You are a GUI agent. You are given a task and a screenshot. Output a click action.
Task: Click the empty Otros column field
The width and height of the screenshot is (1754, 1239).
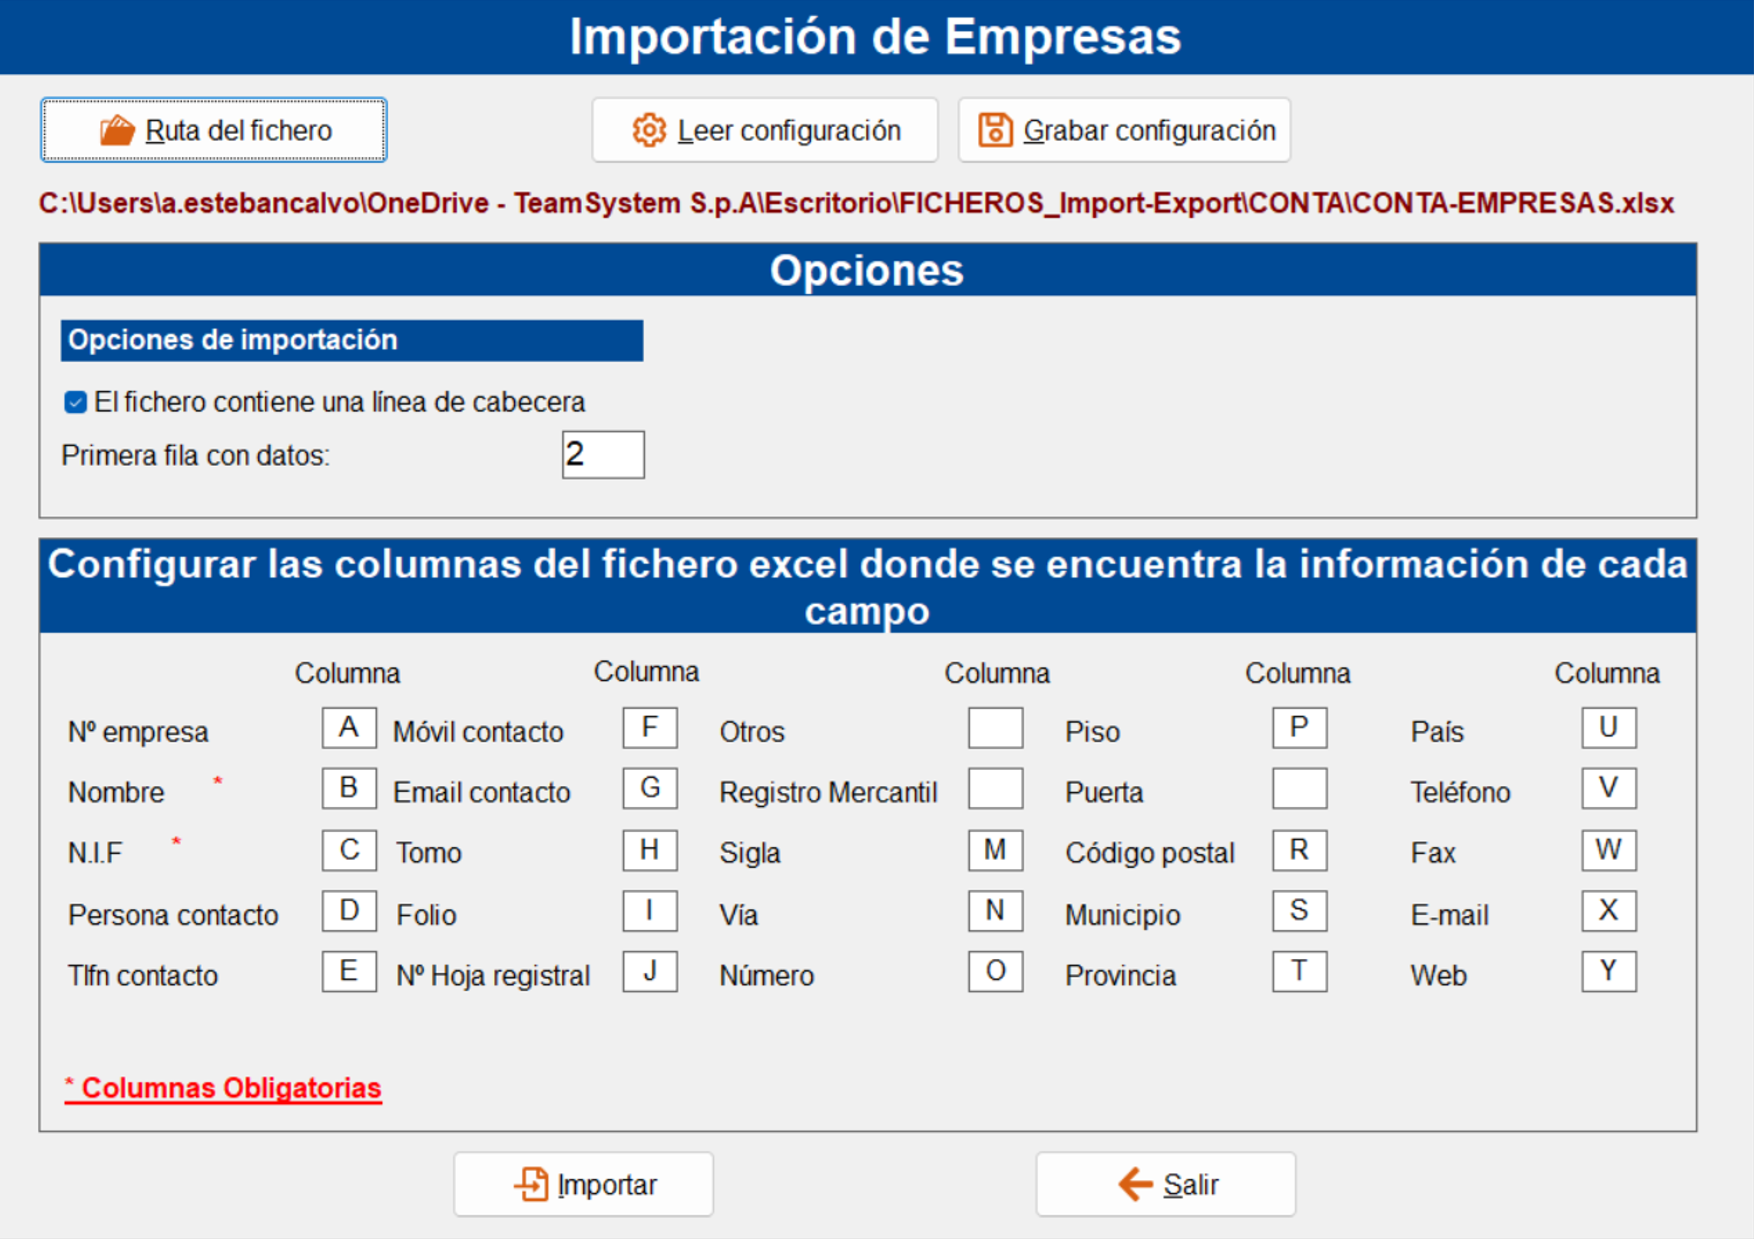996,728
